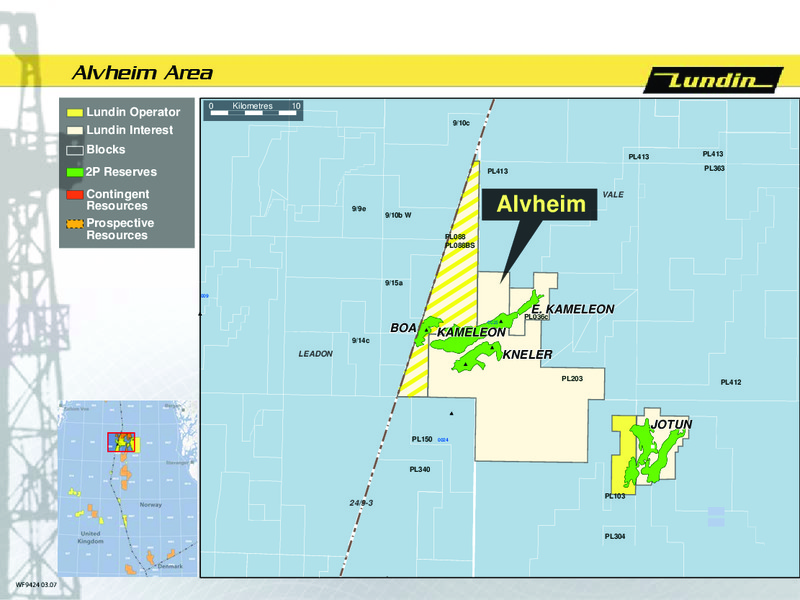Click the 'VALE' map label

(x=613, y=194)
